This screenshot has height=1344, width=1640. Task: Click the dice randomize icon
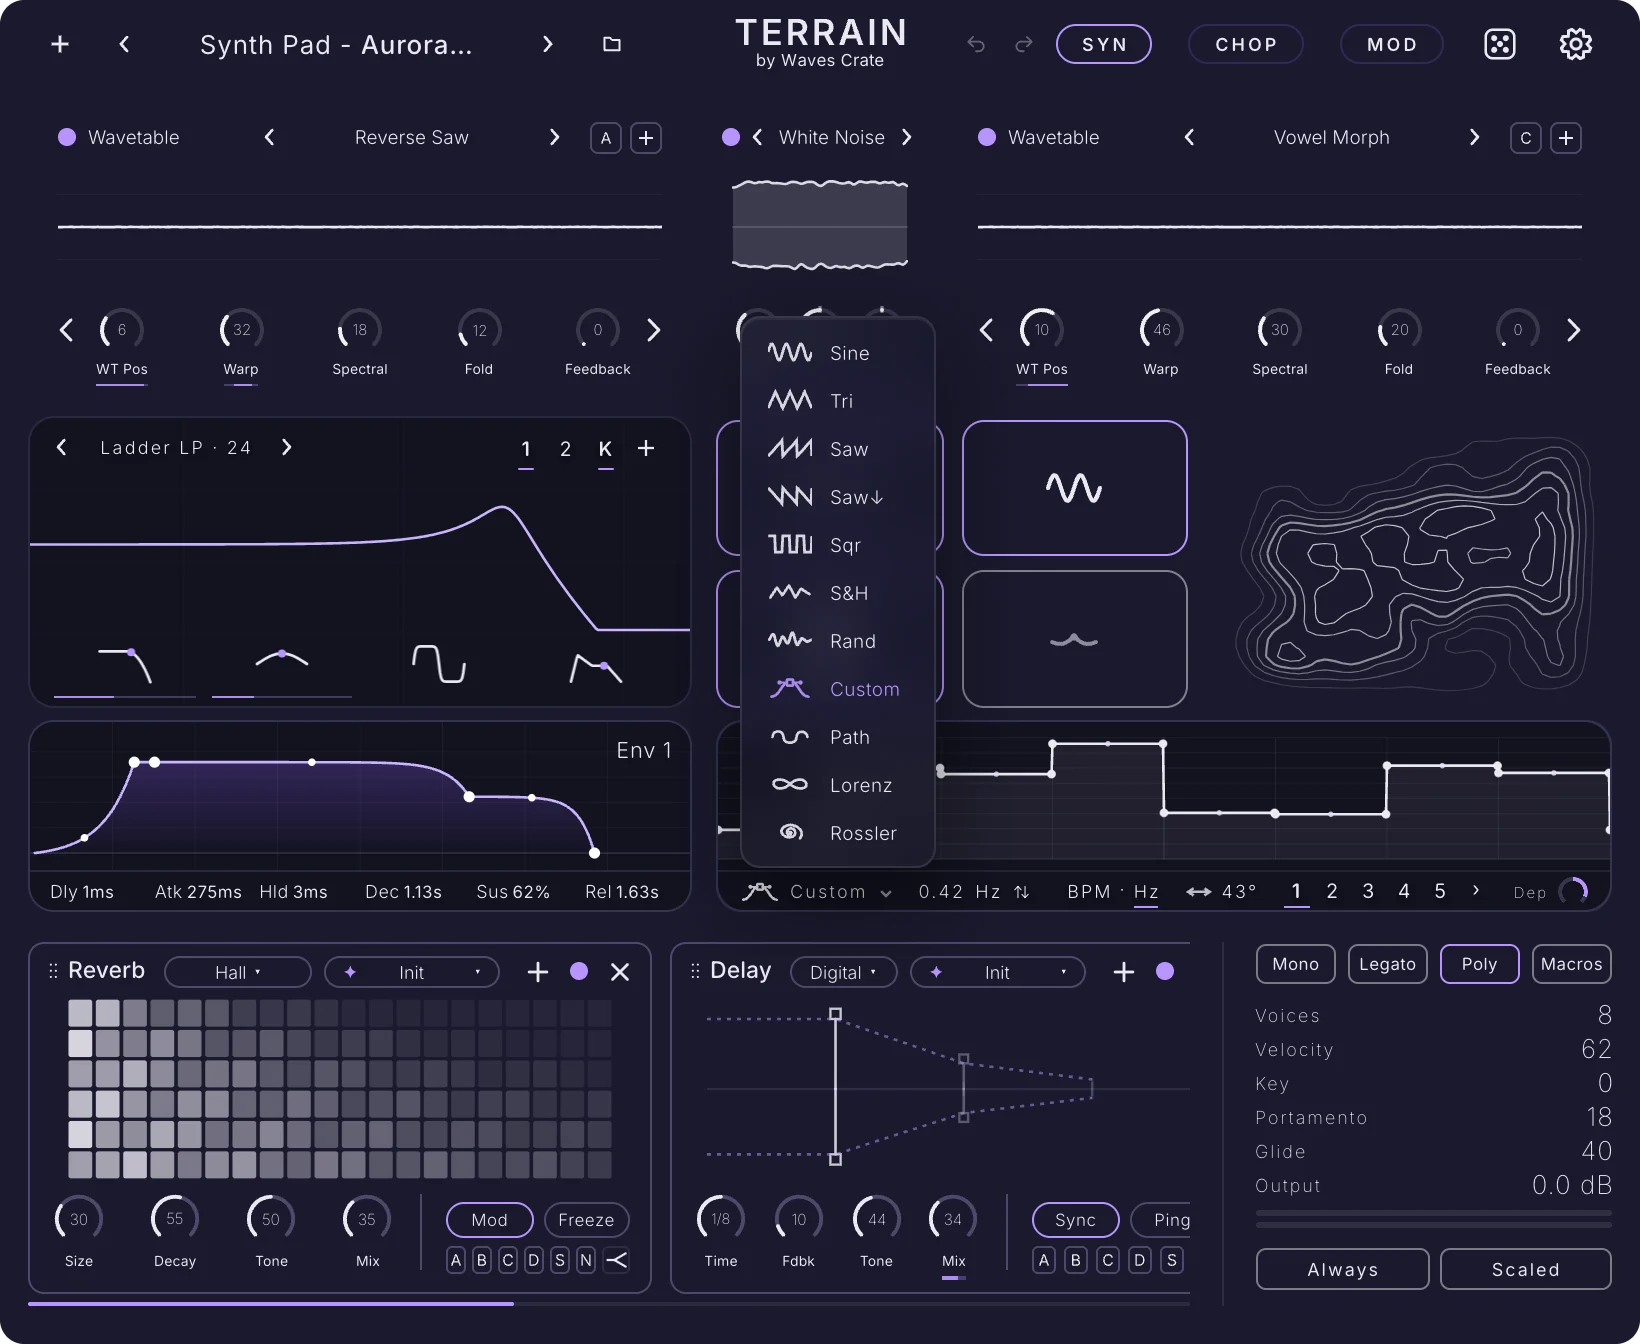(1500, 44)
